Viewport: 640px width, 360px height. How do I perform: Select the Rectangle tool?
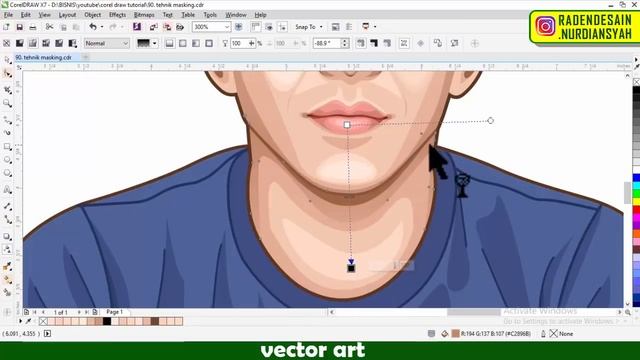7,147
